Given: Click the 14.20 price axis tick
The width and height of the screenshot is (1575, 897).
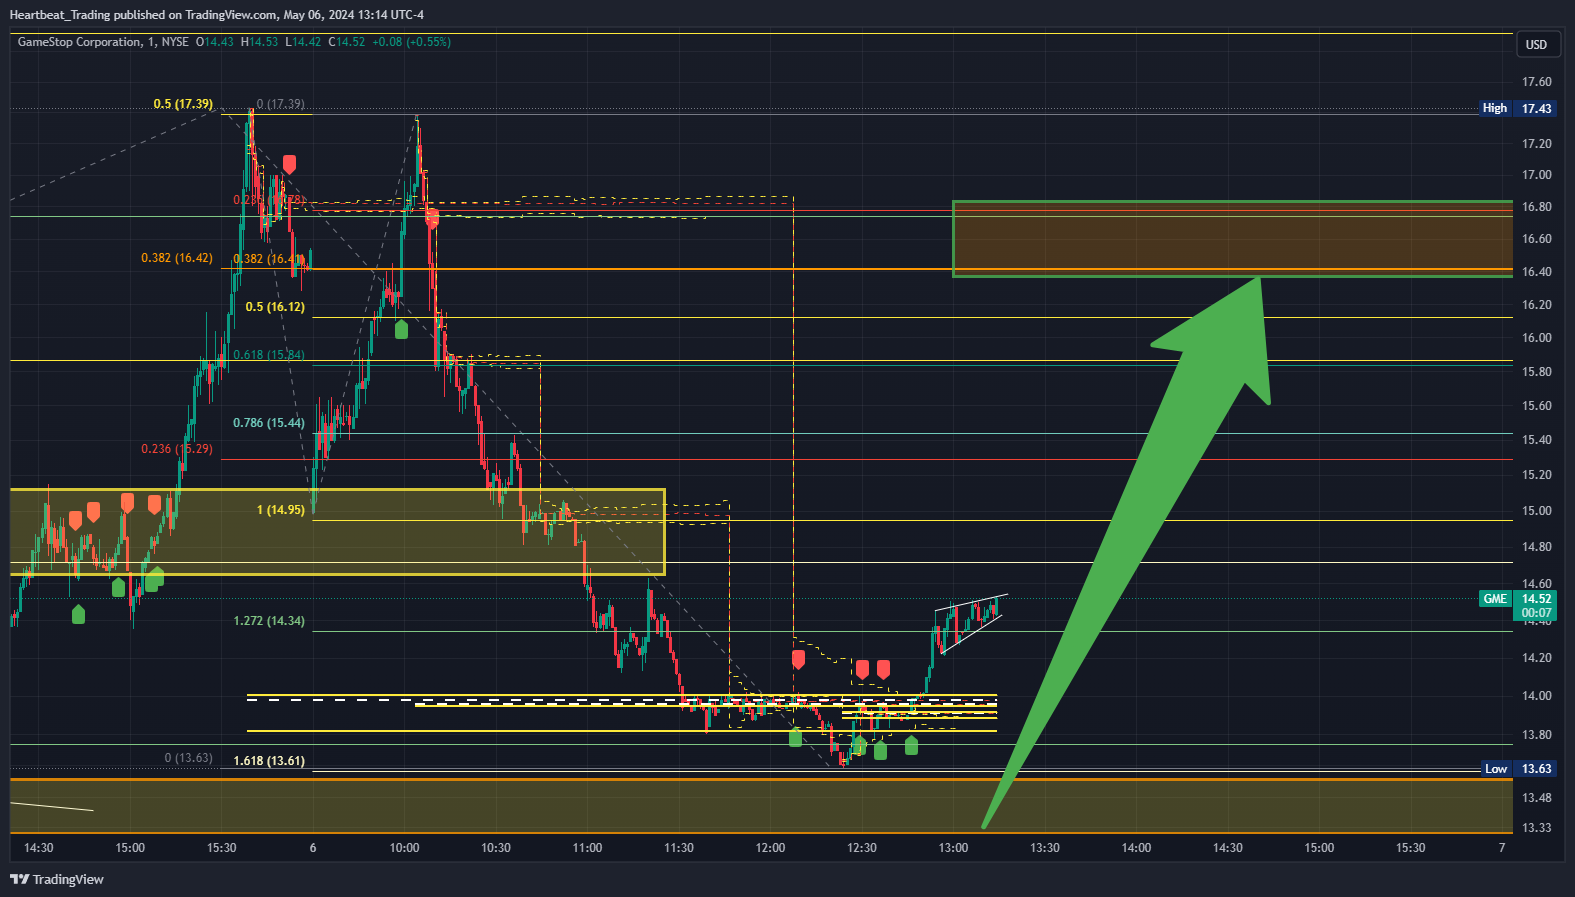Looking at the screenshot, I should click(x=1537, y=658).
